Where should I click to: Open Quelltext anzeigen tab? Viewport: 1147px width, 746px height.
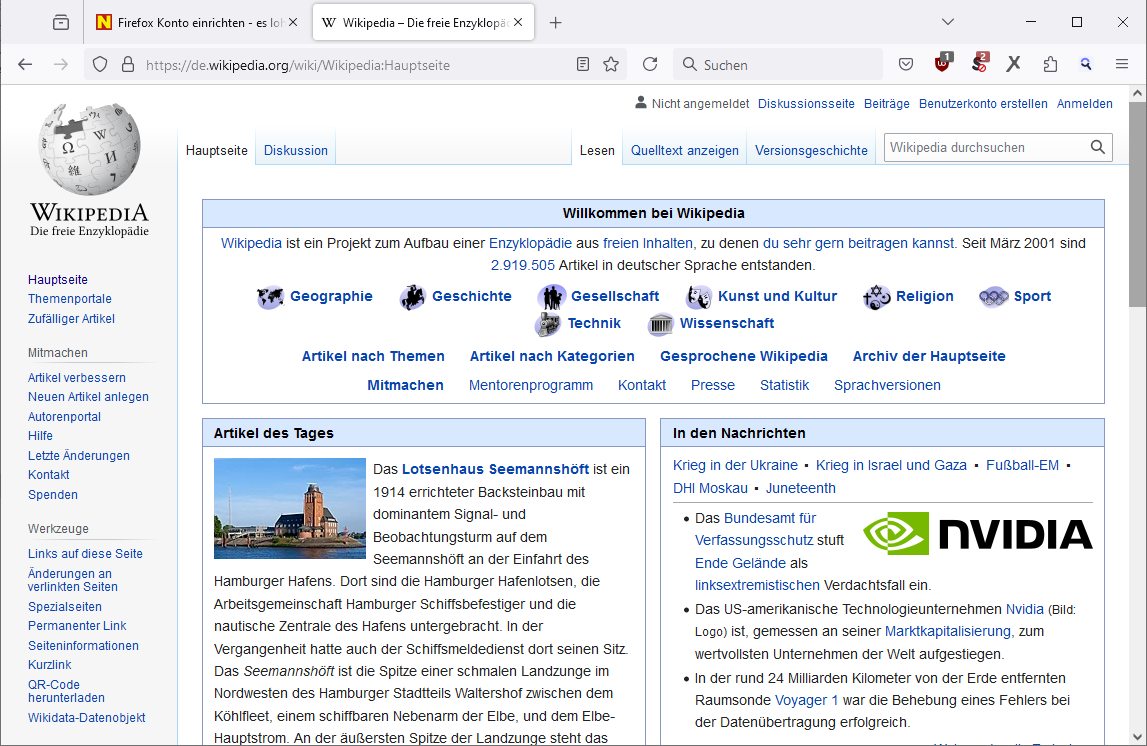click(x=685, y=151)
